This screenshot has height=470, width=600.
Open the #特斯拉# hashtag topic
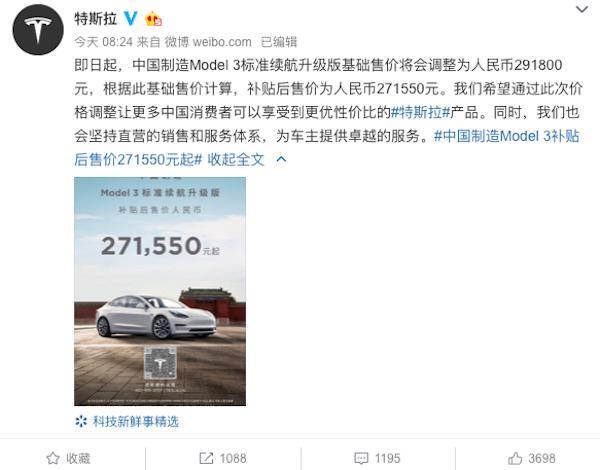point(420,112)
